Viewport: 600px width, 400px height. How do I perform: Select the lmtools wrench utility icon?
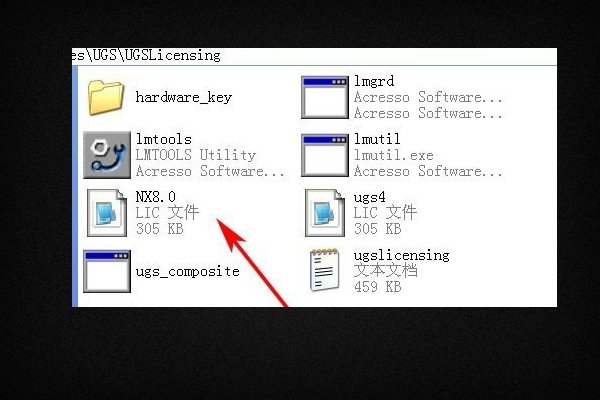point(107,155)
